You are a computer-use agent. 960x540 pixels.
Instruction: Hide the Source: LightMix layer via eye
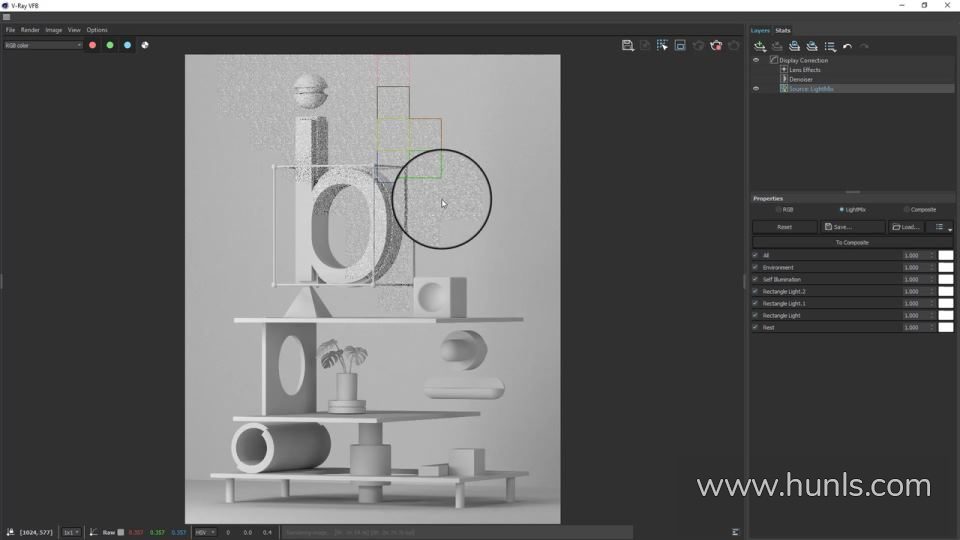[x=756, y=89]
